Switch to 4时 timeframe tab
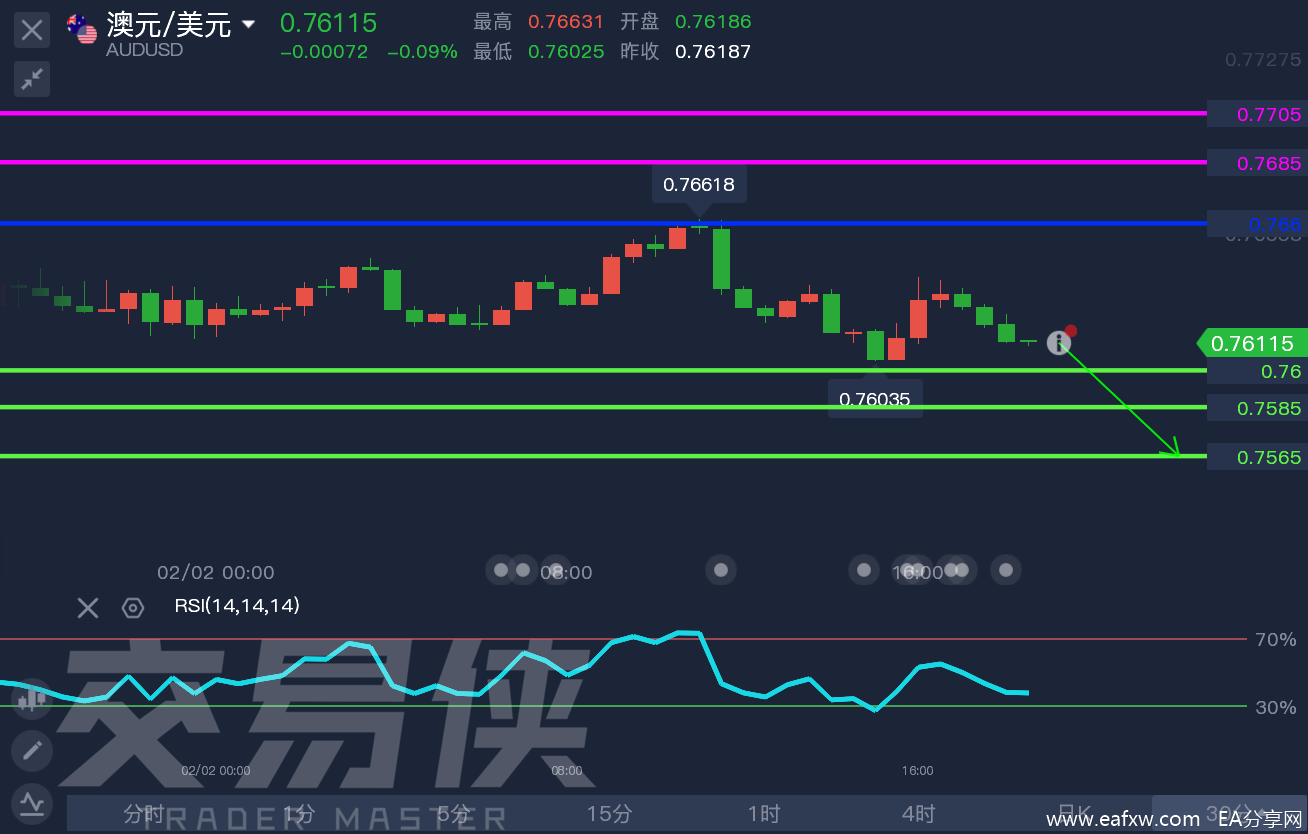 click(918, 814)
